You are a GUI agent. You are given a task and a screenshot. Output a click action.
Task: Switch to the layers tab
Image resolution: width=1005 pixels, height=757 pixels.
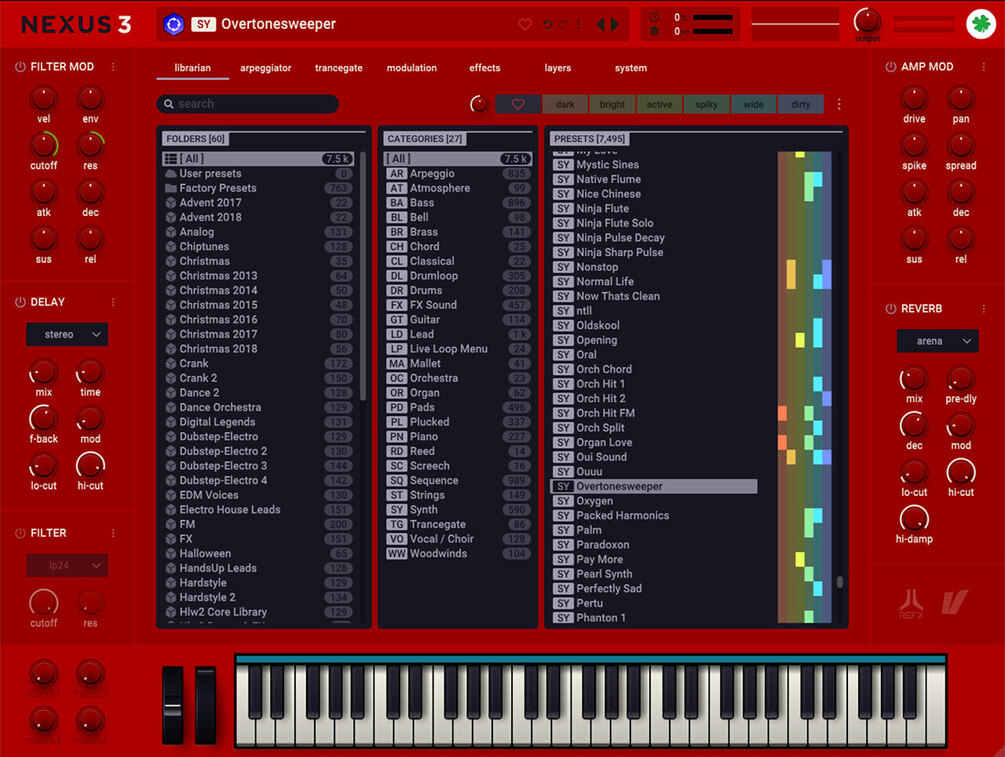pos(558,68)
